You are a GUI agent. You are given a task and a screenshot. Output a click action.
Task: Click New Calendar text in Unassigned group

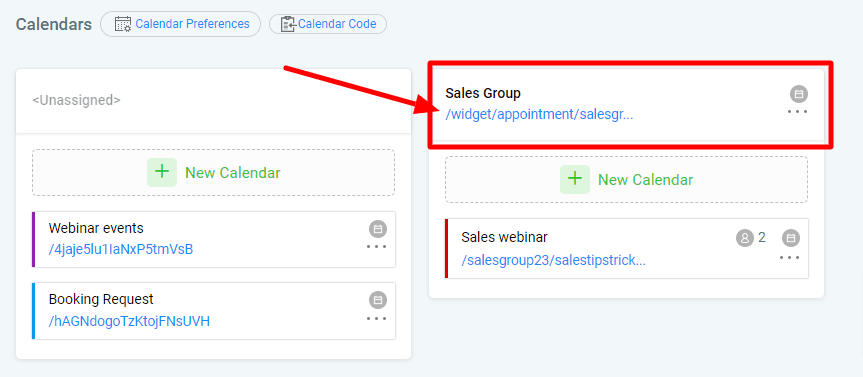pyautogui.click(x=233, y=173)
